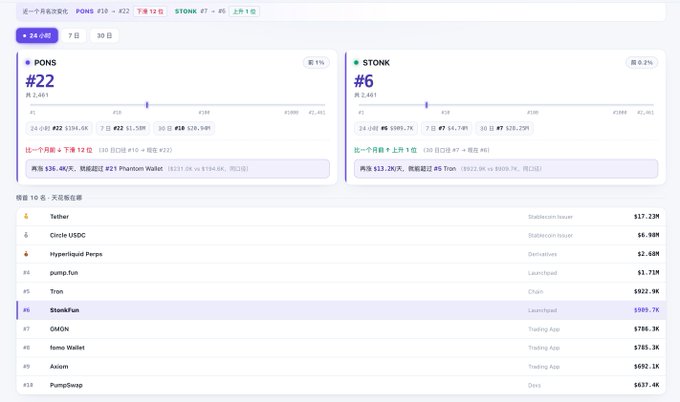Click the red 比一个月前 下滑 12 位 text
The image size is (680, 402).
click(x=59, y=150)
